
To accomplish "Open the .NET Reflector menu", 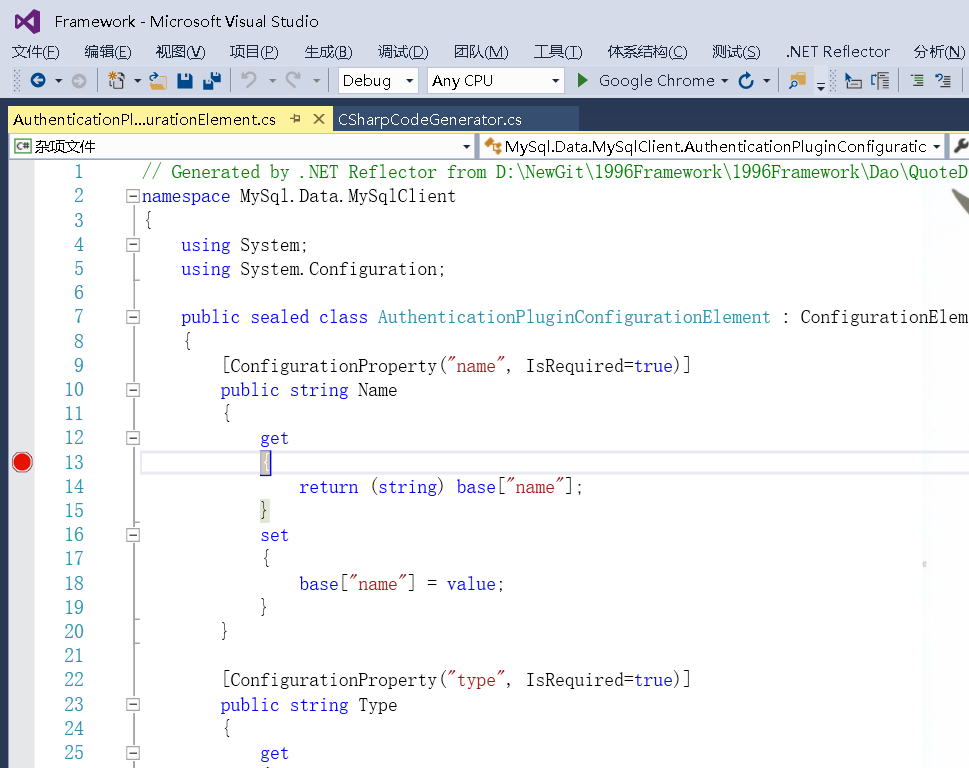I will [x=837, y=52].
